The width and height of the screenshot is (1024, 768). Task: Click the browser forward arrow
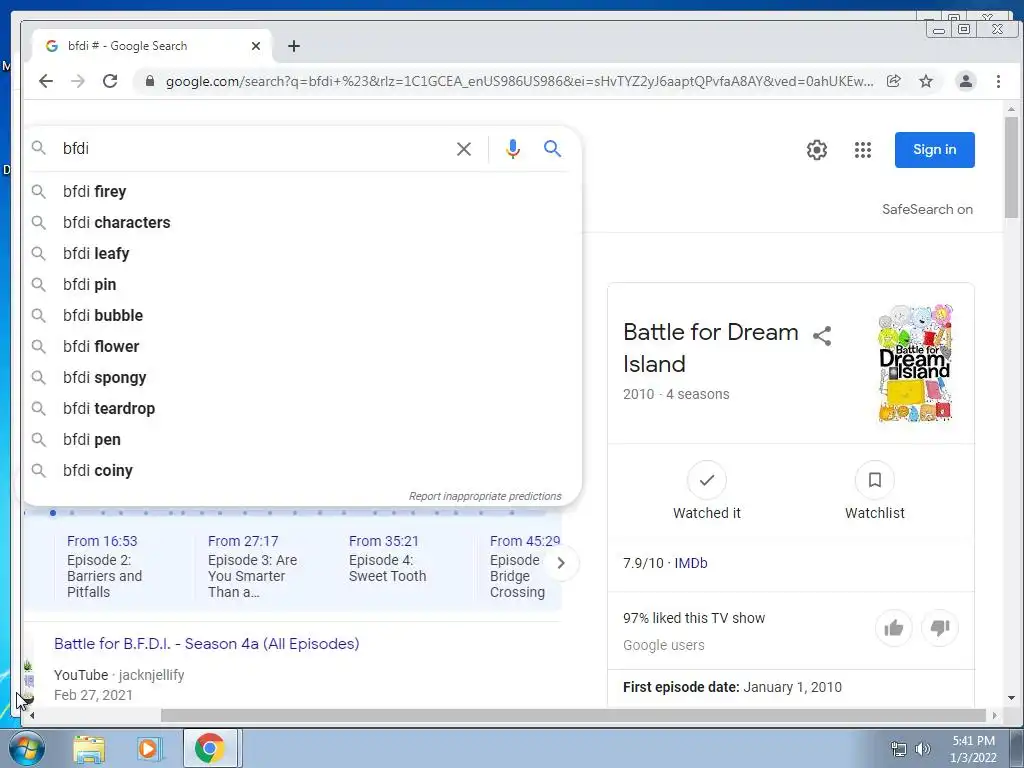(x=78, y=81)
